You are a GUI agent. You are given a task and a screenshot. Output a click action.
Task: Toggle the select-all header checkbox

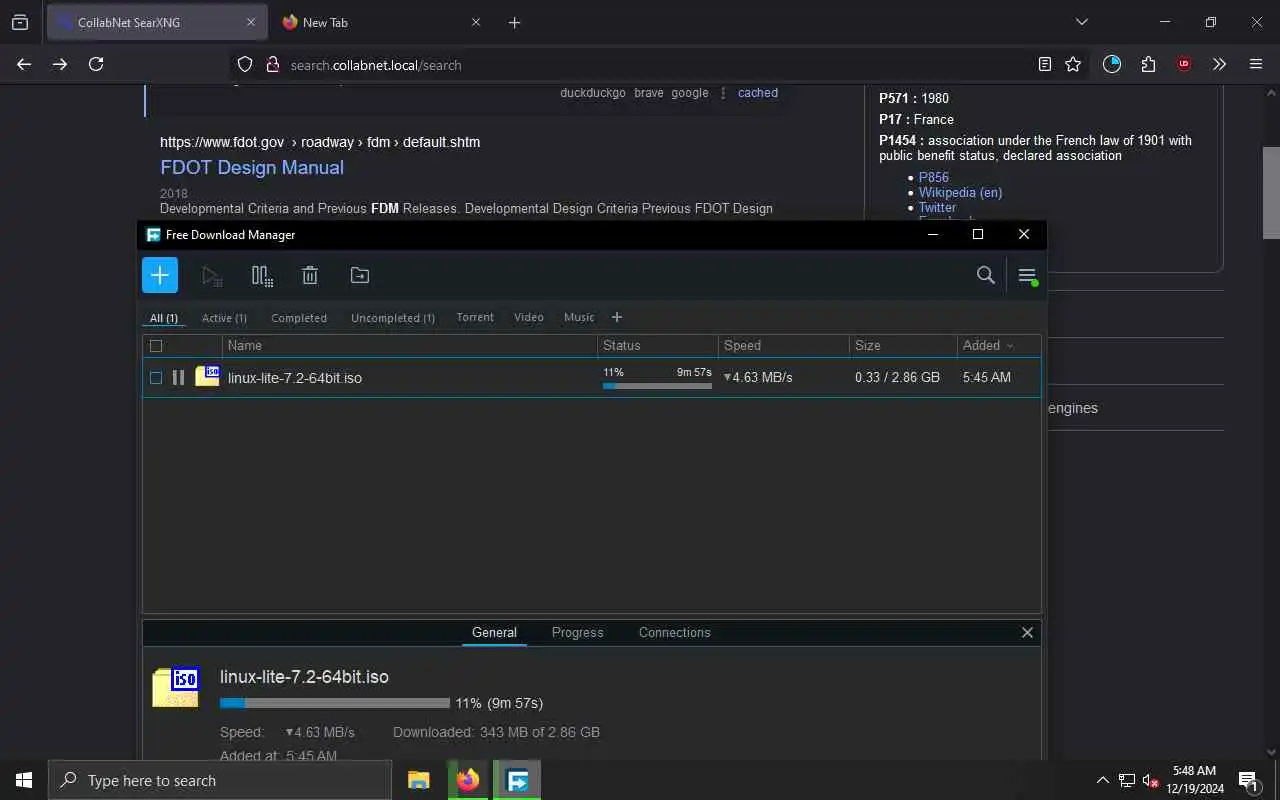point(156,346)
